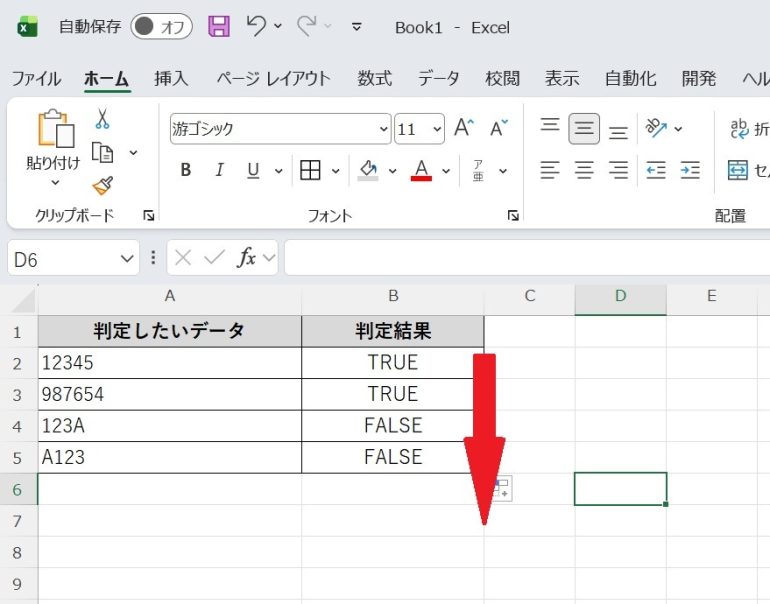Apply red font color
Viewport: 770px width, 604px height.
[421, 170]
